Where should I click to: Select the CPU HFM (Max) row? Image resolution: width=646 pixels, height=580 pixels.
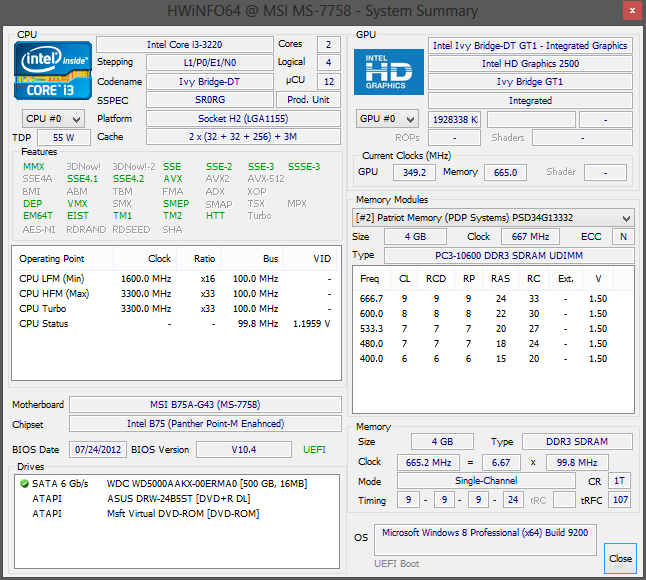pyautogui.click(x=175, y=294)
